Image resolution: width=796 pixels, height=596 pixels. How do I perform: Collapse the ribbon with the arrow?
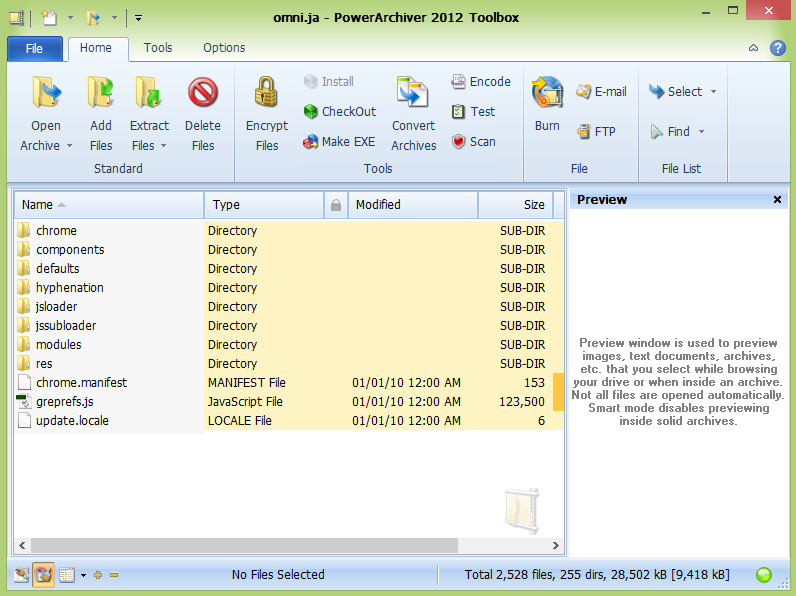point(753,48)
